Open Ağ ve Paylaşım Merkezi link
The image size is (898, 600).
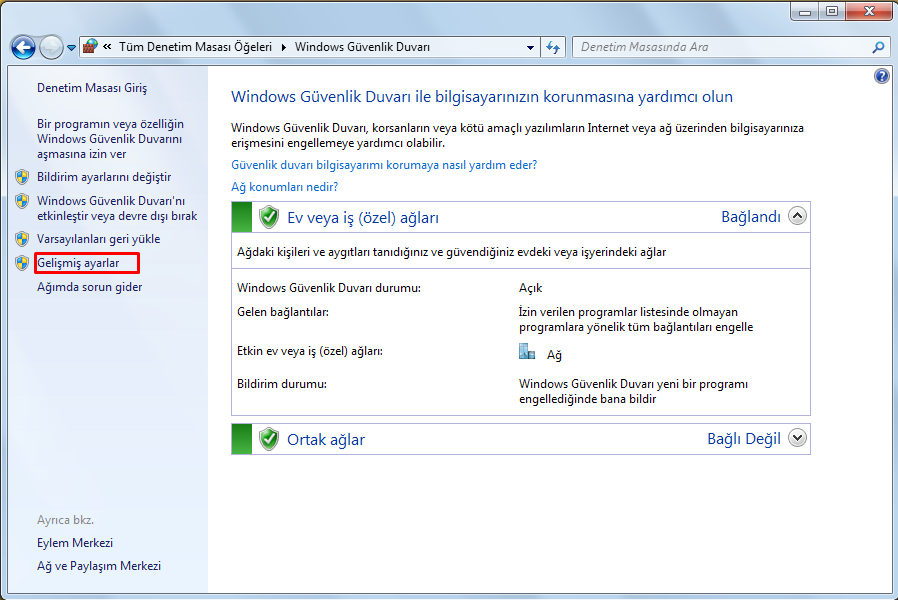tap(99, 566)
